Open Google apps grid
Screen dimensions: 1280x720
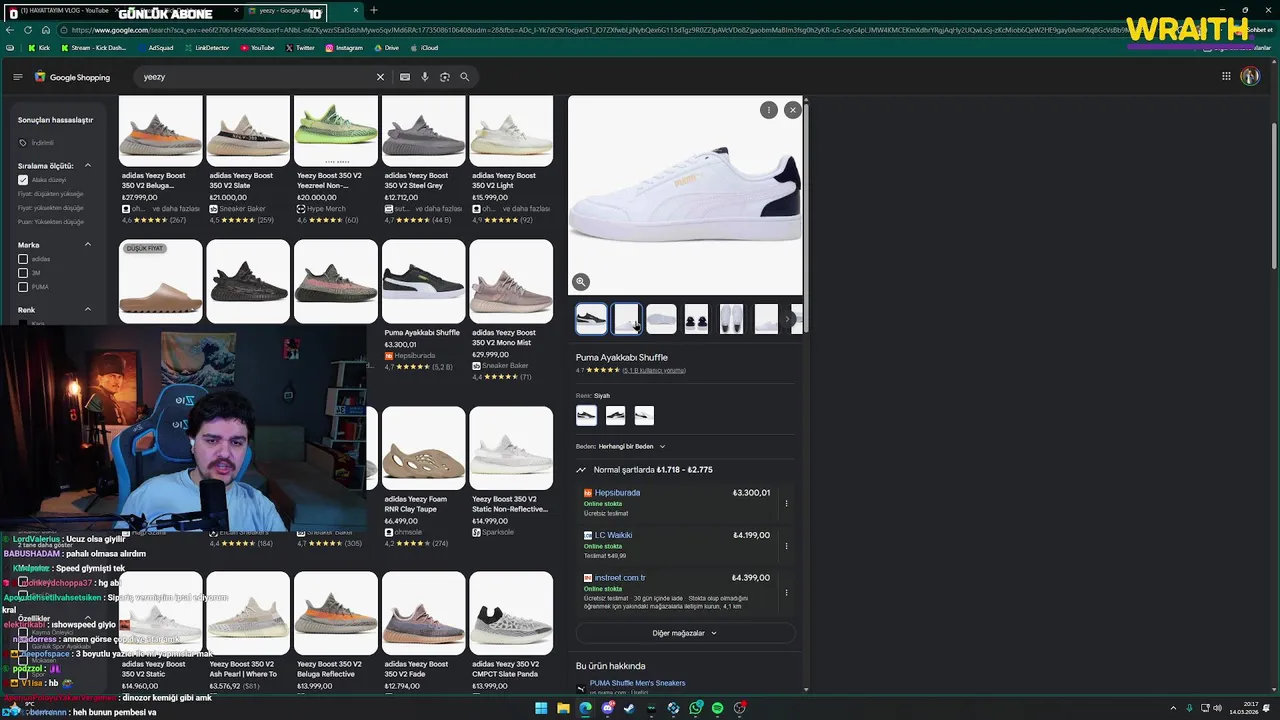[1226, 76]
